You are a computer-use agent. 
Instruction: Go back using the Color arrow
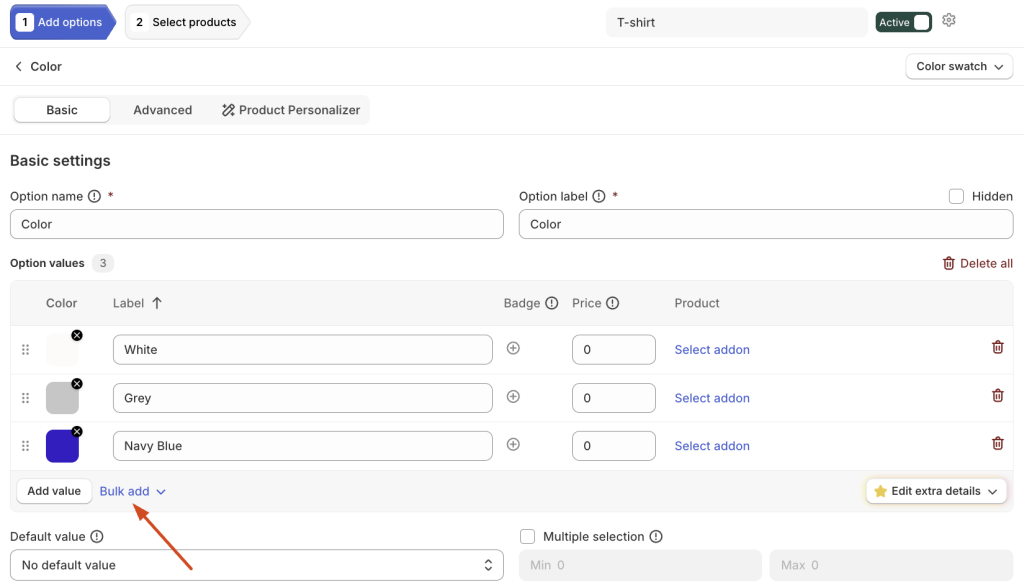18,66
